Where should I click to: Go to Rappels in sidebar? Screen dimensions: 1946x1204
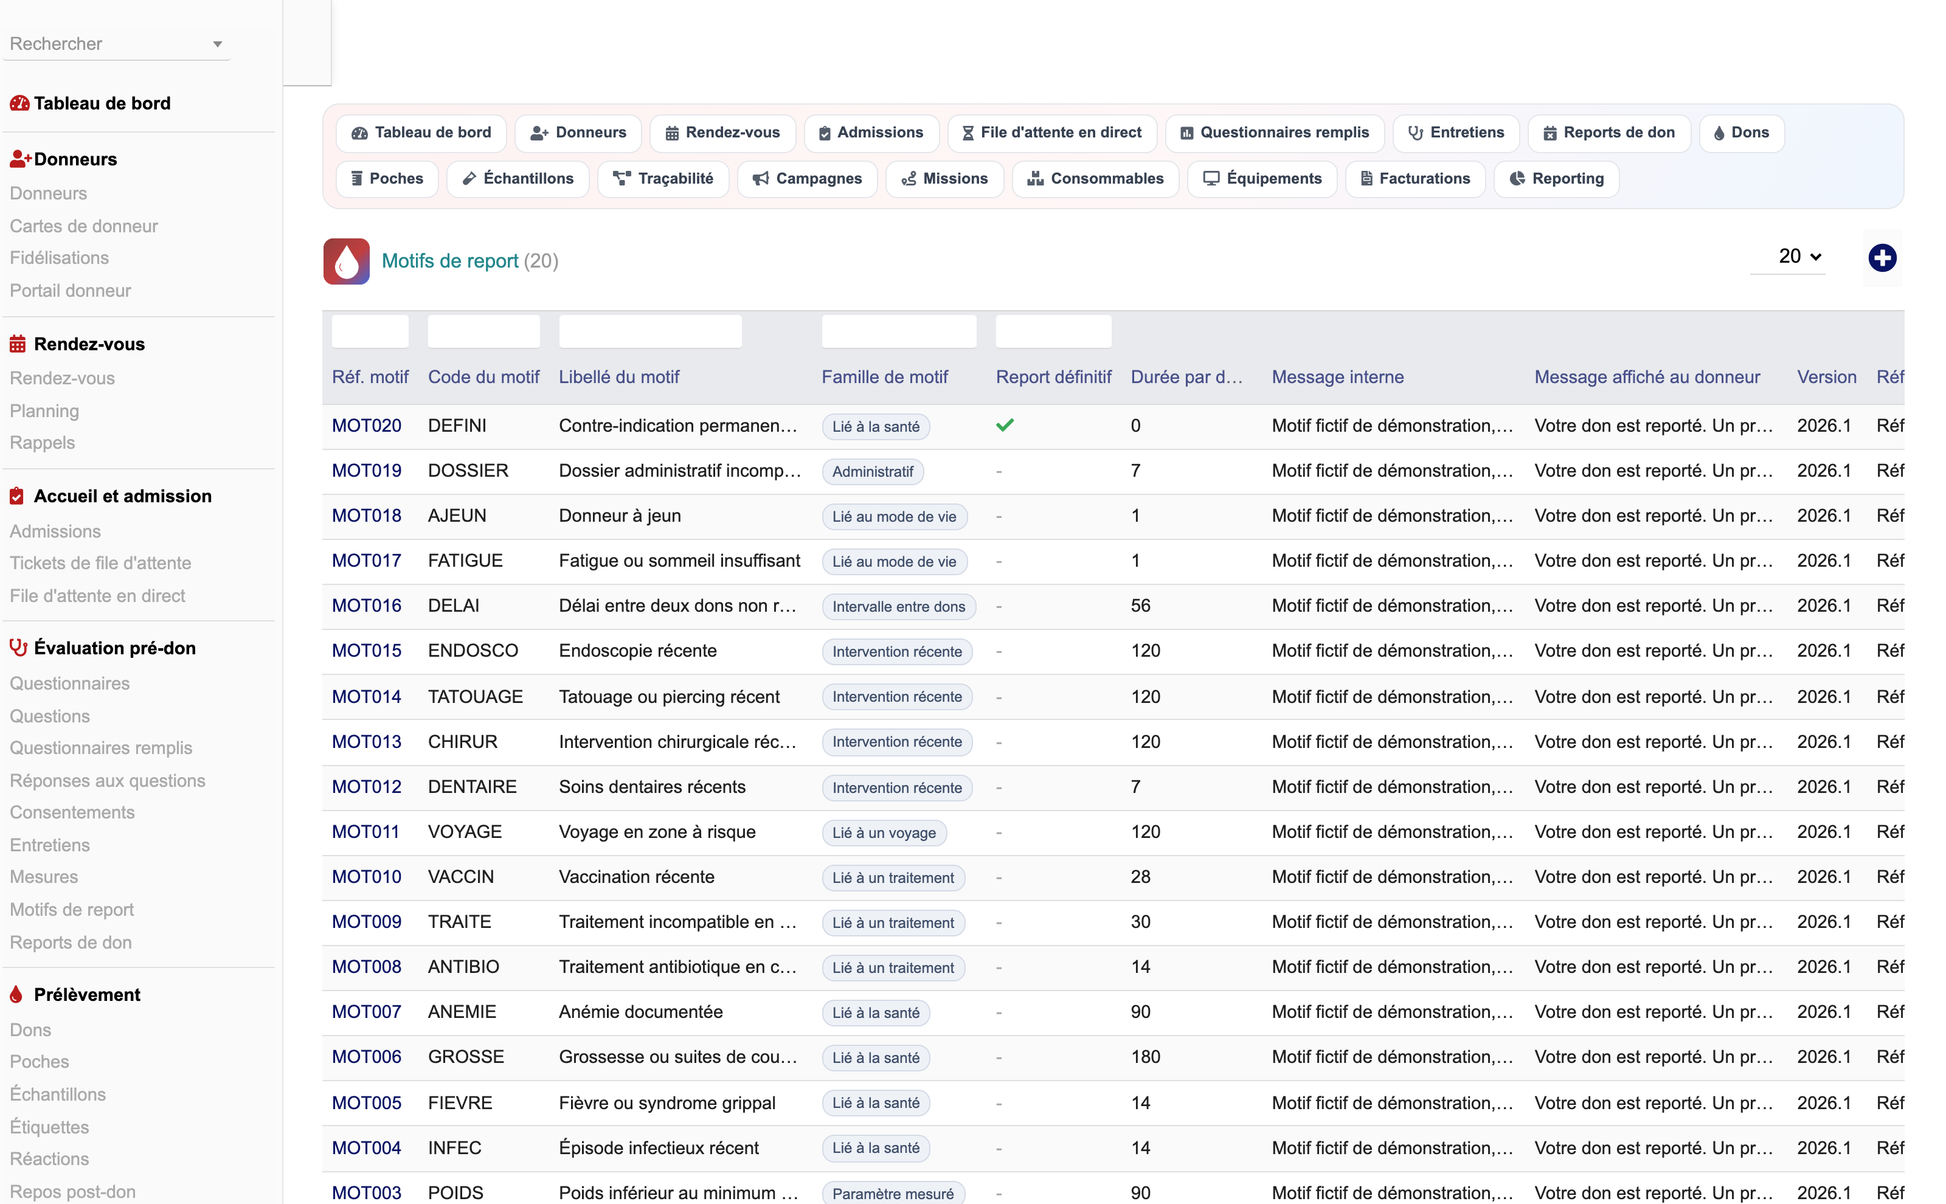[42, 443]
